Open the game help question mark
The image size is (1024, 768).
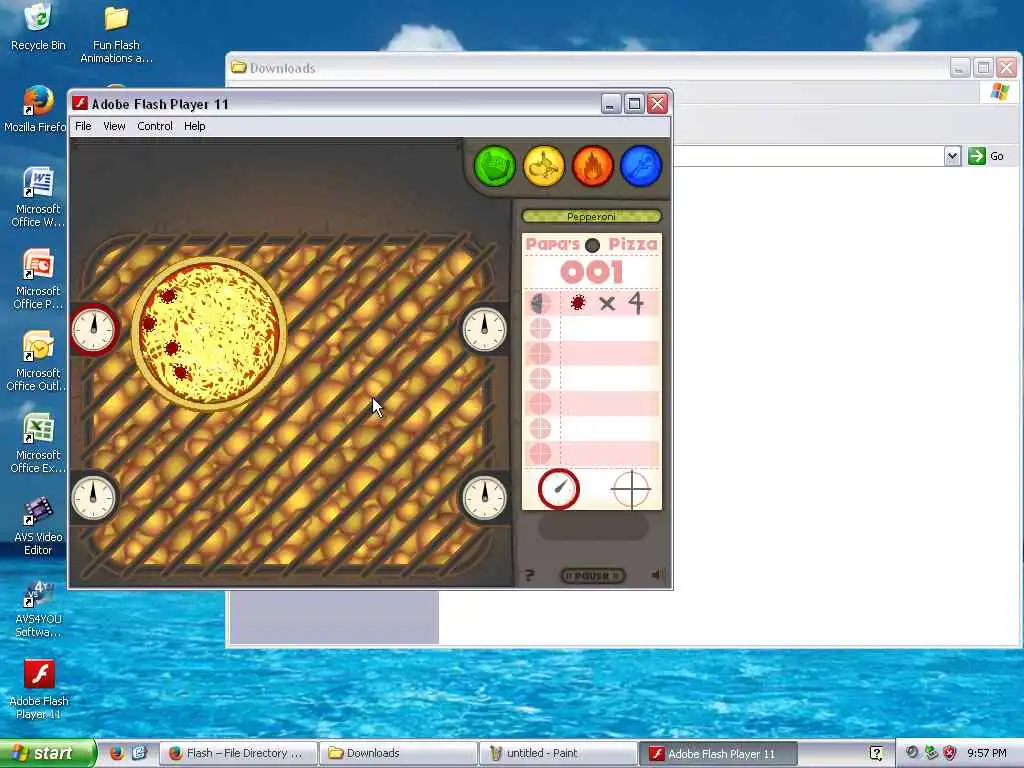click(529, 576)
